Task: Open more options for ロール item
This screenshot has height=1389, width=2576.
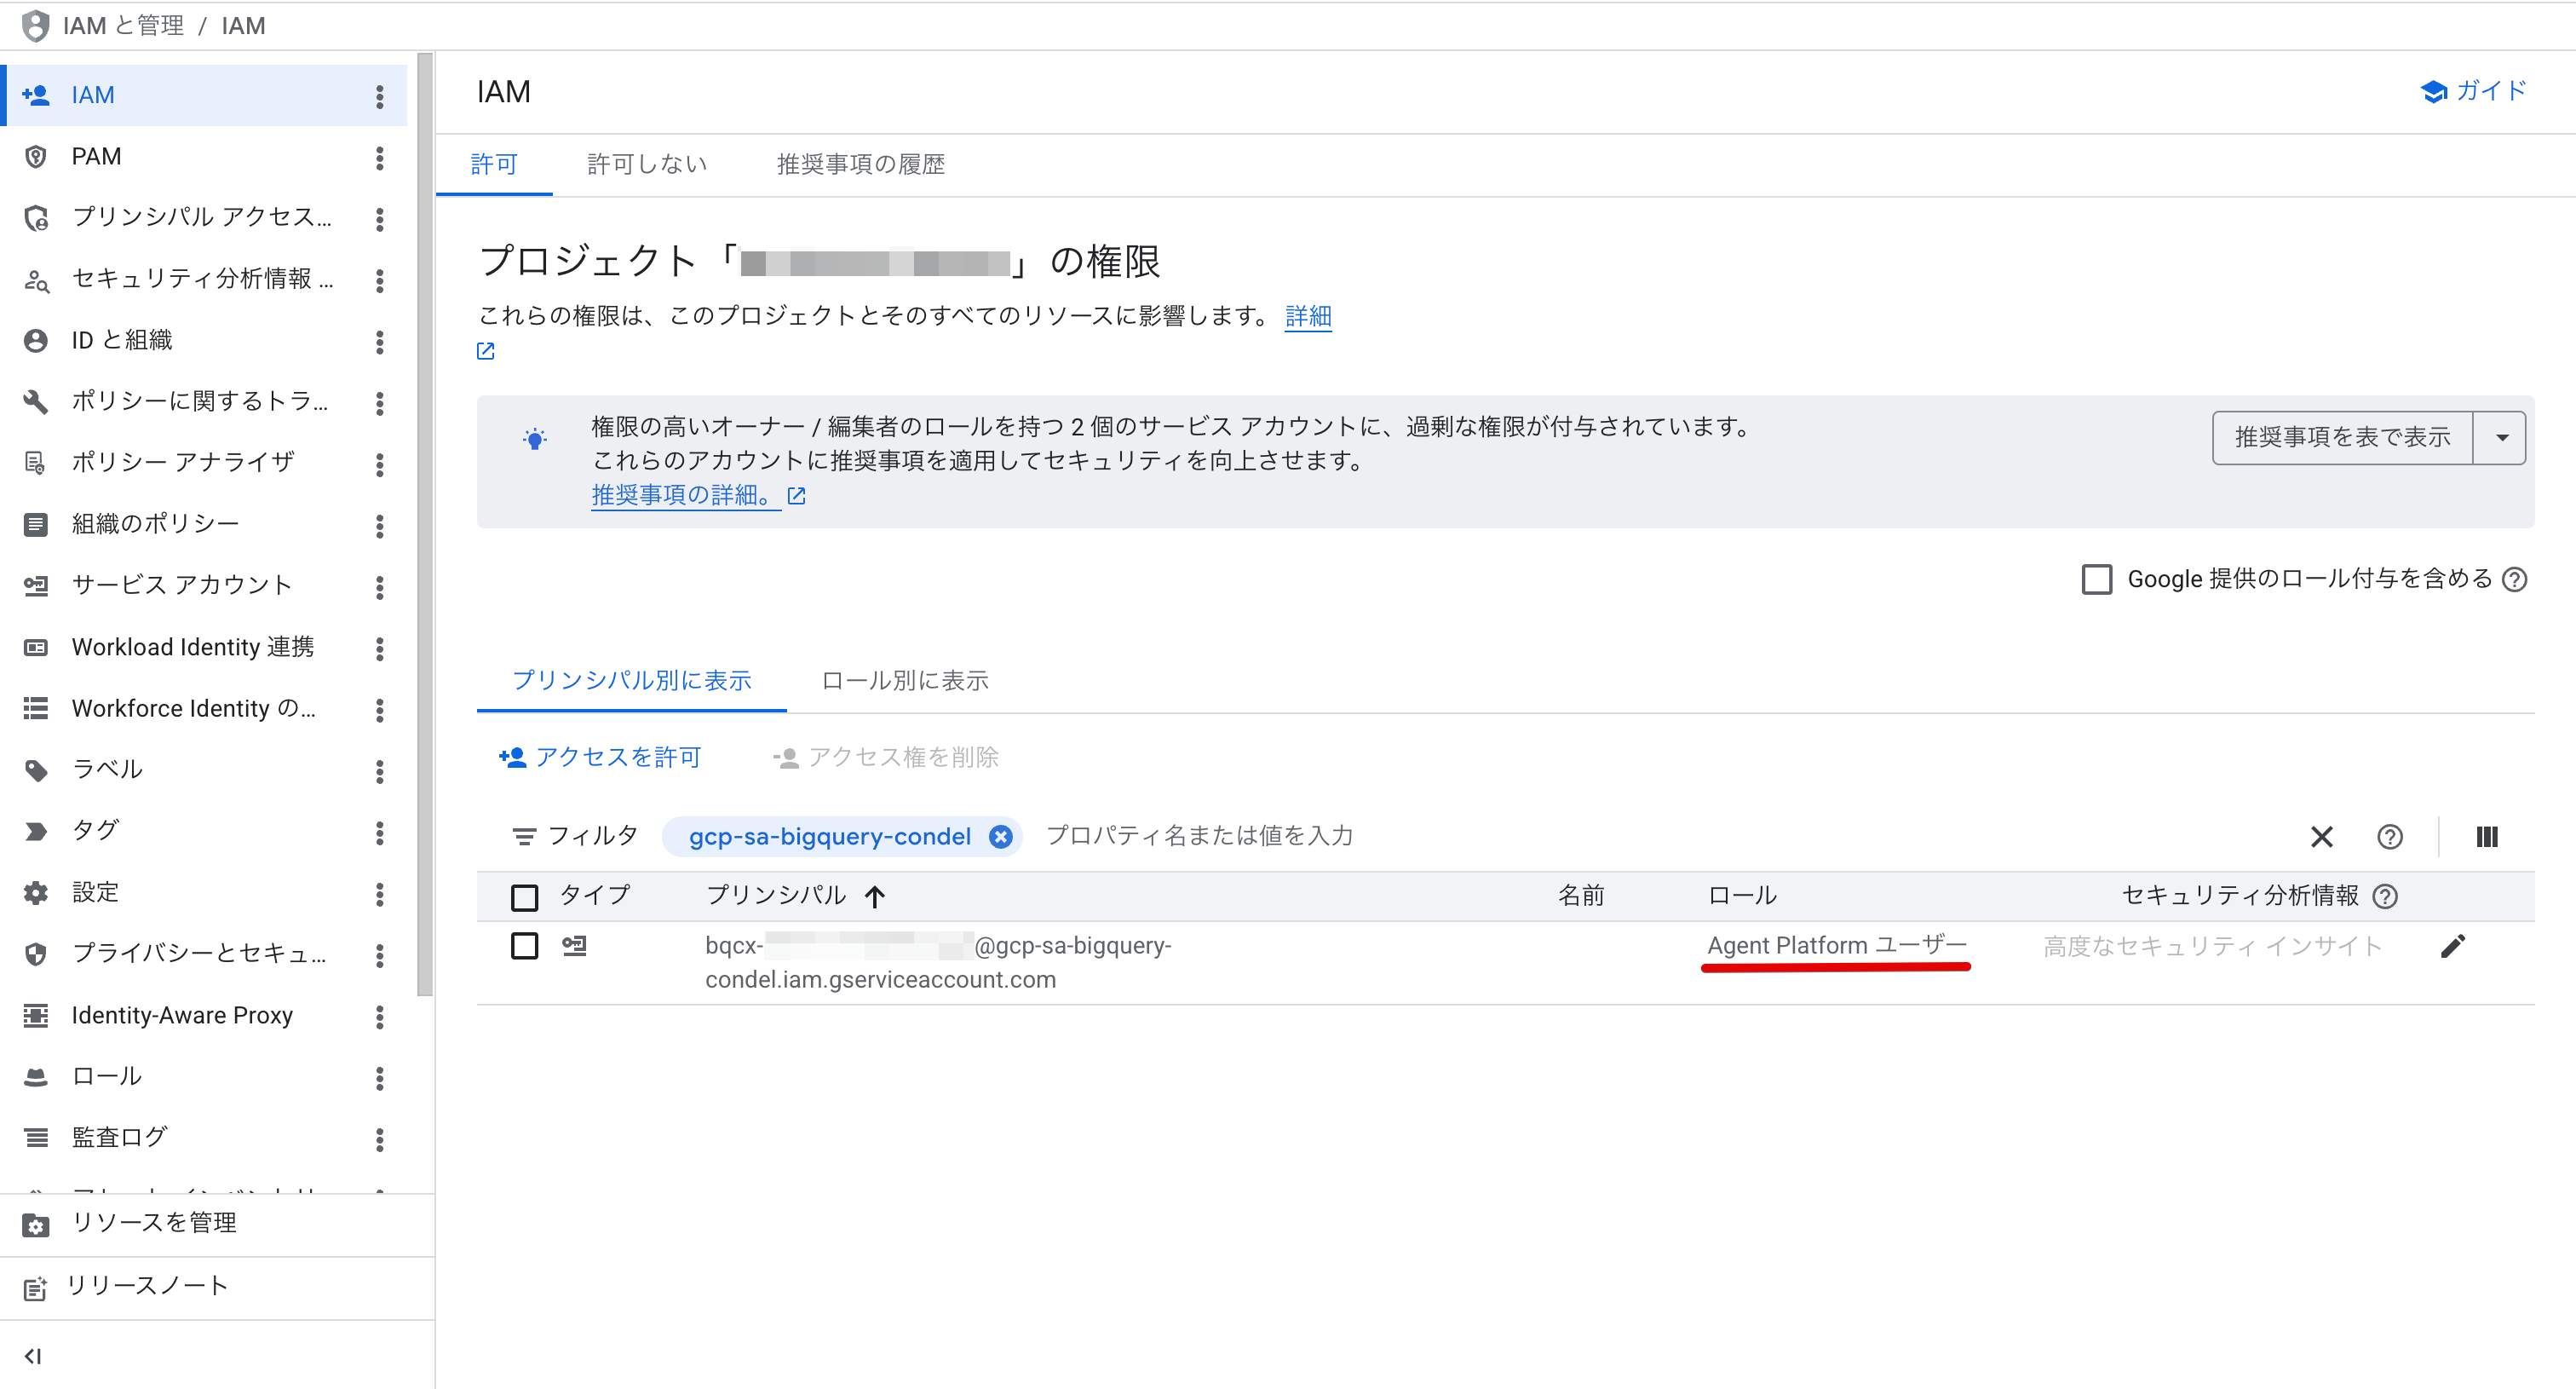Action: coord(380,1078)
